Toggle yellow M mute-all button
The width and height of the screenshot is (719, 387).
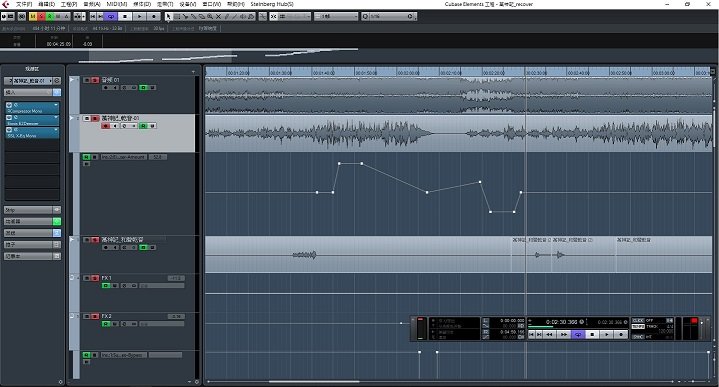[x=33, y=17]
